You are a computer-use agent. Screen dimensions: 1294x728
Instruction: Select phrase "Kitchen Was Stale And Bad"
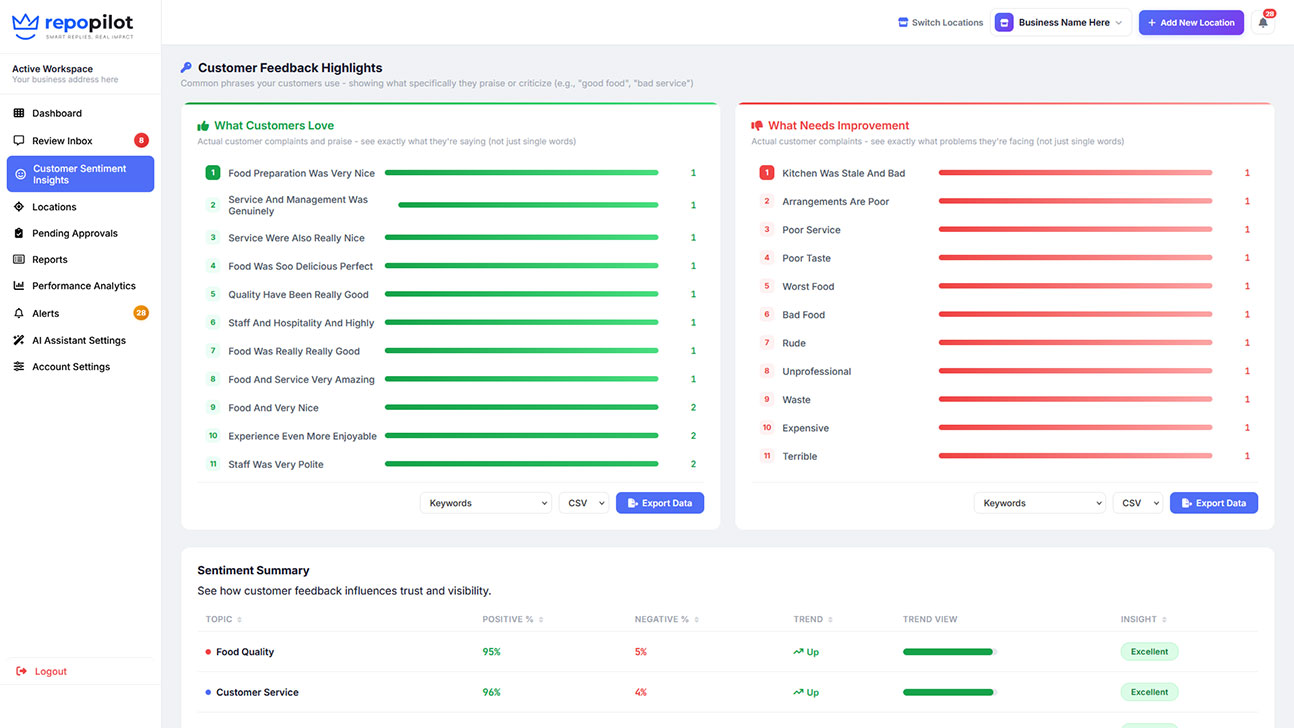pos(843,173)
